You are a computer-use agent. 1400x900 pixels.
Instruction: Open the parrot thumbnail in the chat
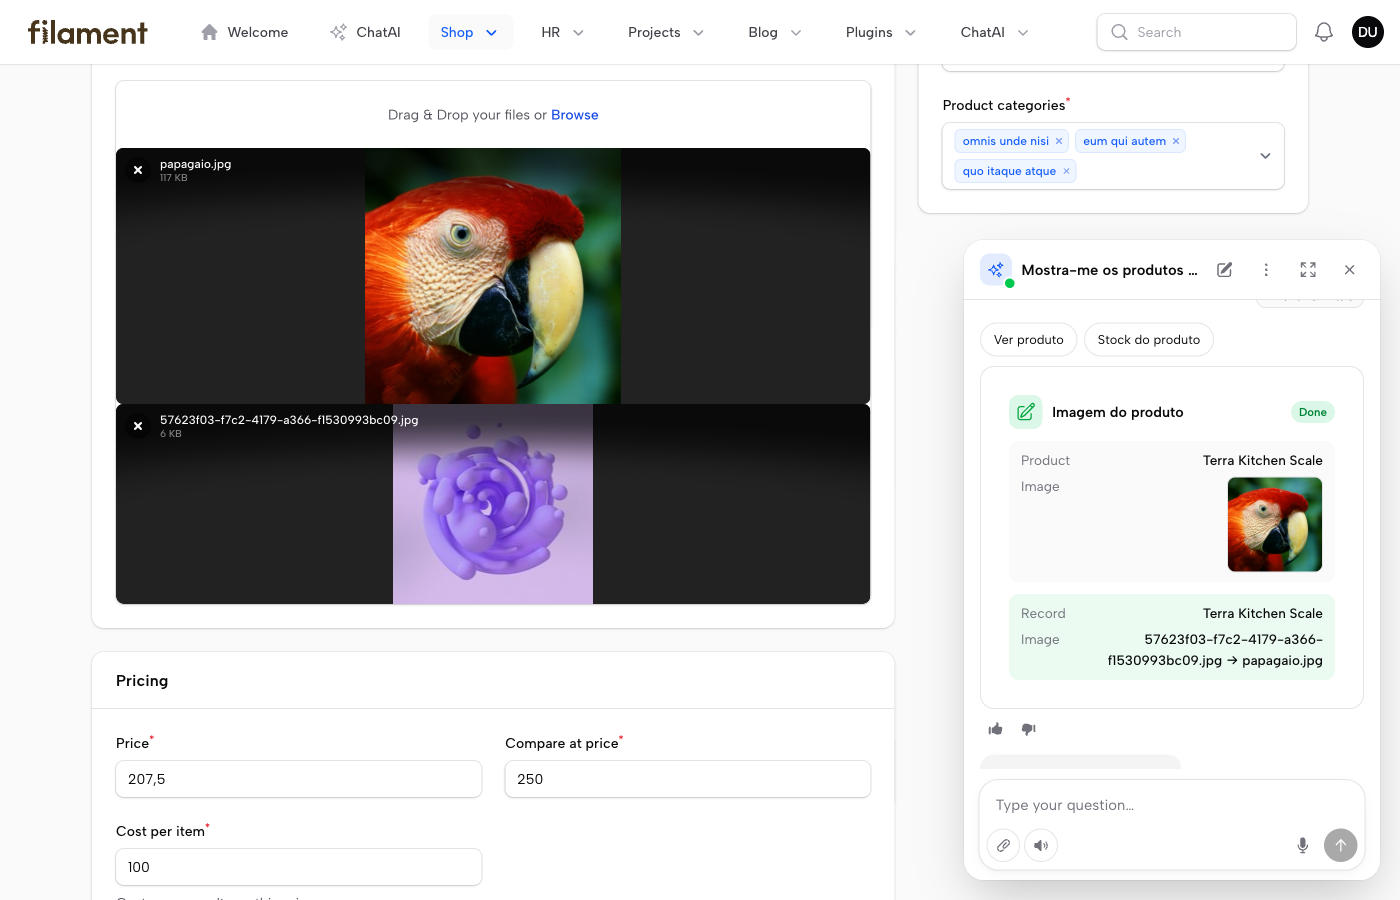1275,525
